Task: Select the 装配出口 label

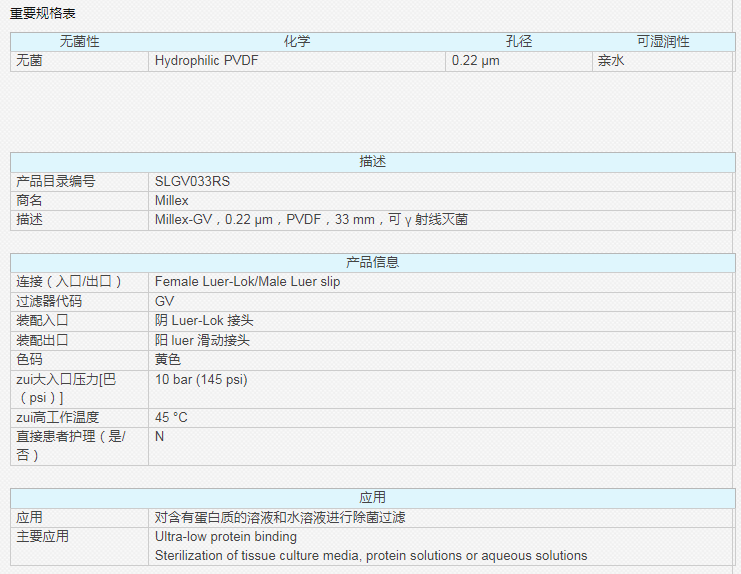Action: point(43,340)
